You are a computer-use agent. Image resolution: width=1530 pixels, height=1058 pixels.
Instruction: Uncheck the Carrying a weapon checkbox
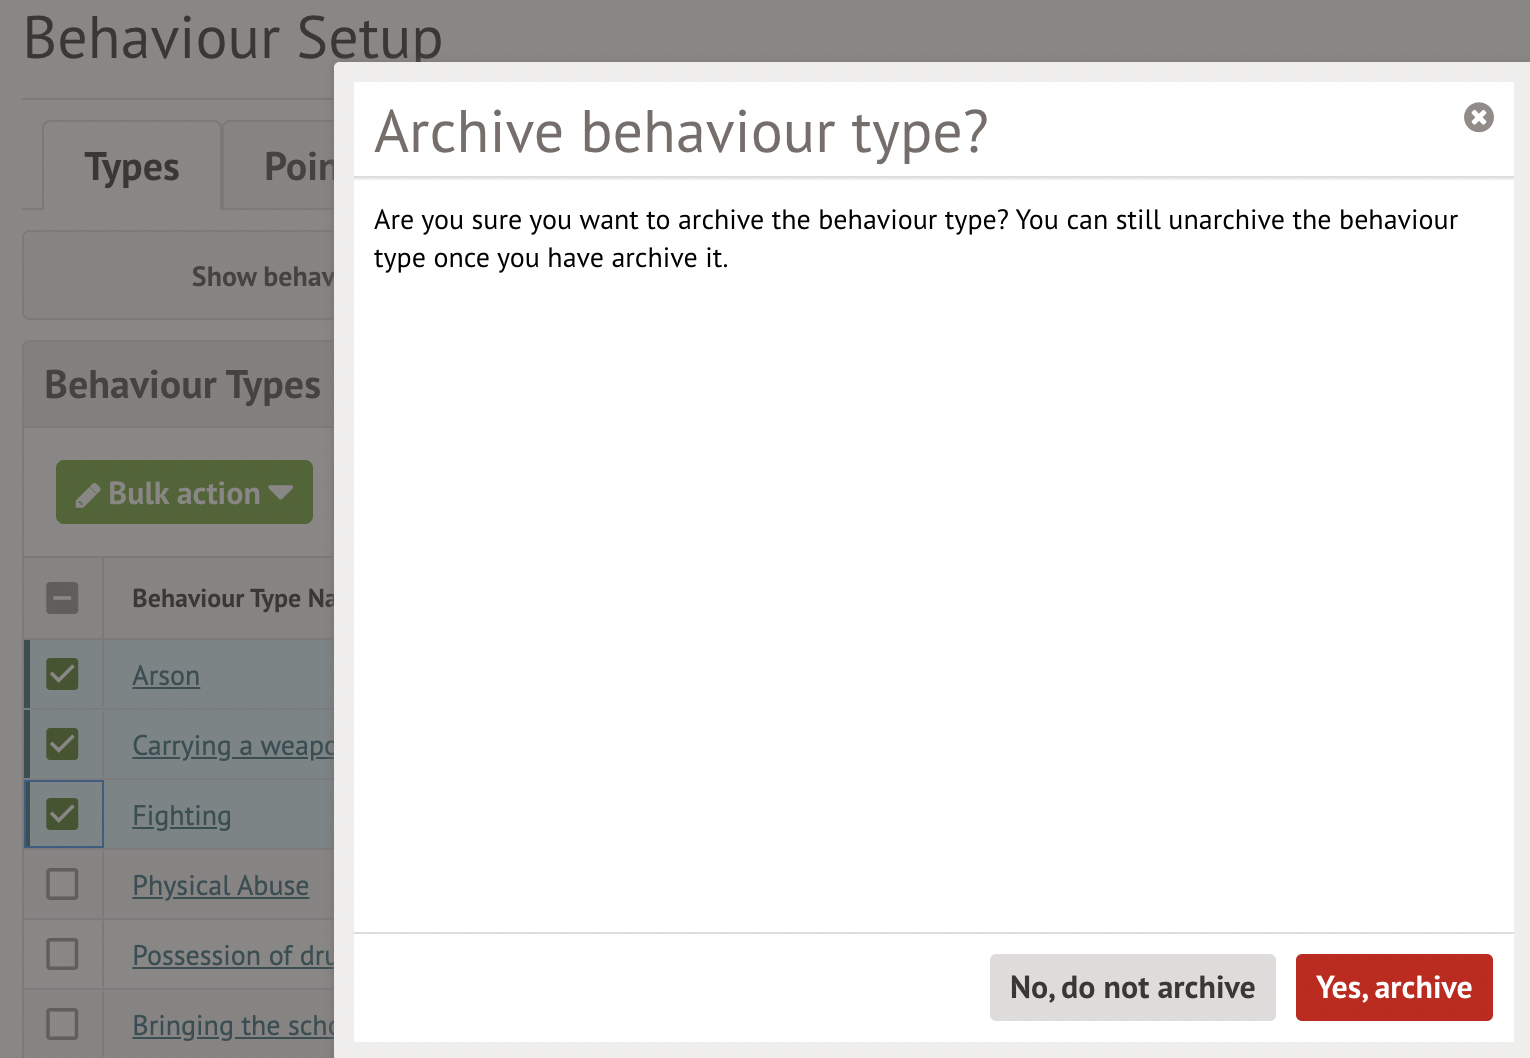[x=62, y=745]
